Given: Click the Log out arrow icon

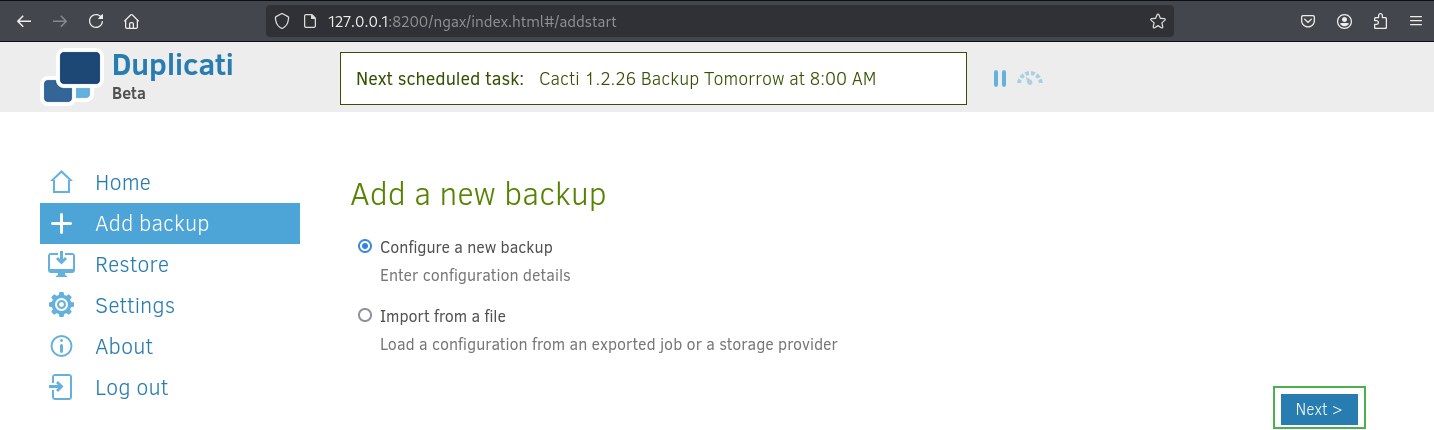Looking at the screenshot, I should (61, 388).
